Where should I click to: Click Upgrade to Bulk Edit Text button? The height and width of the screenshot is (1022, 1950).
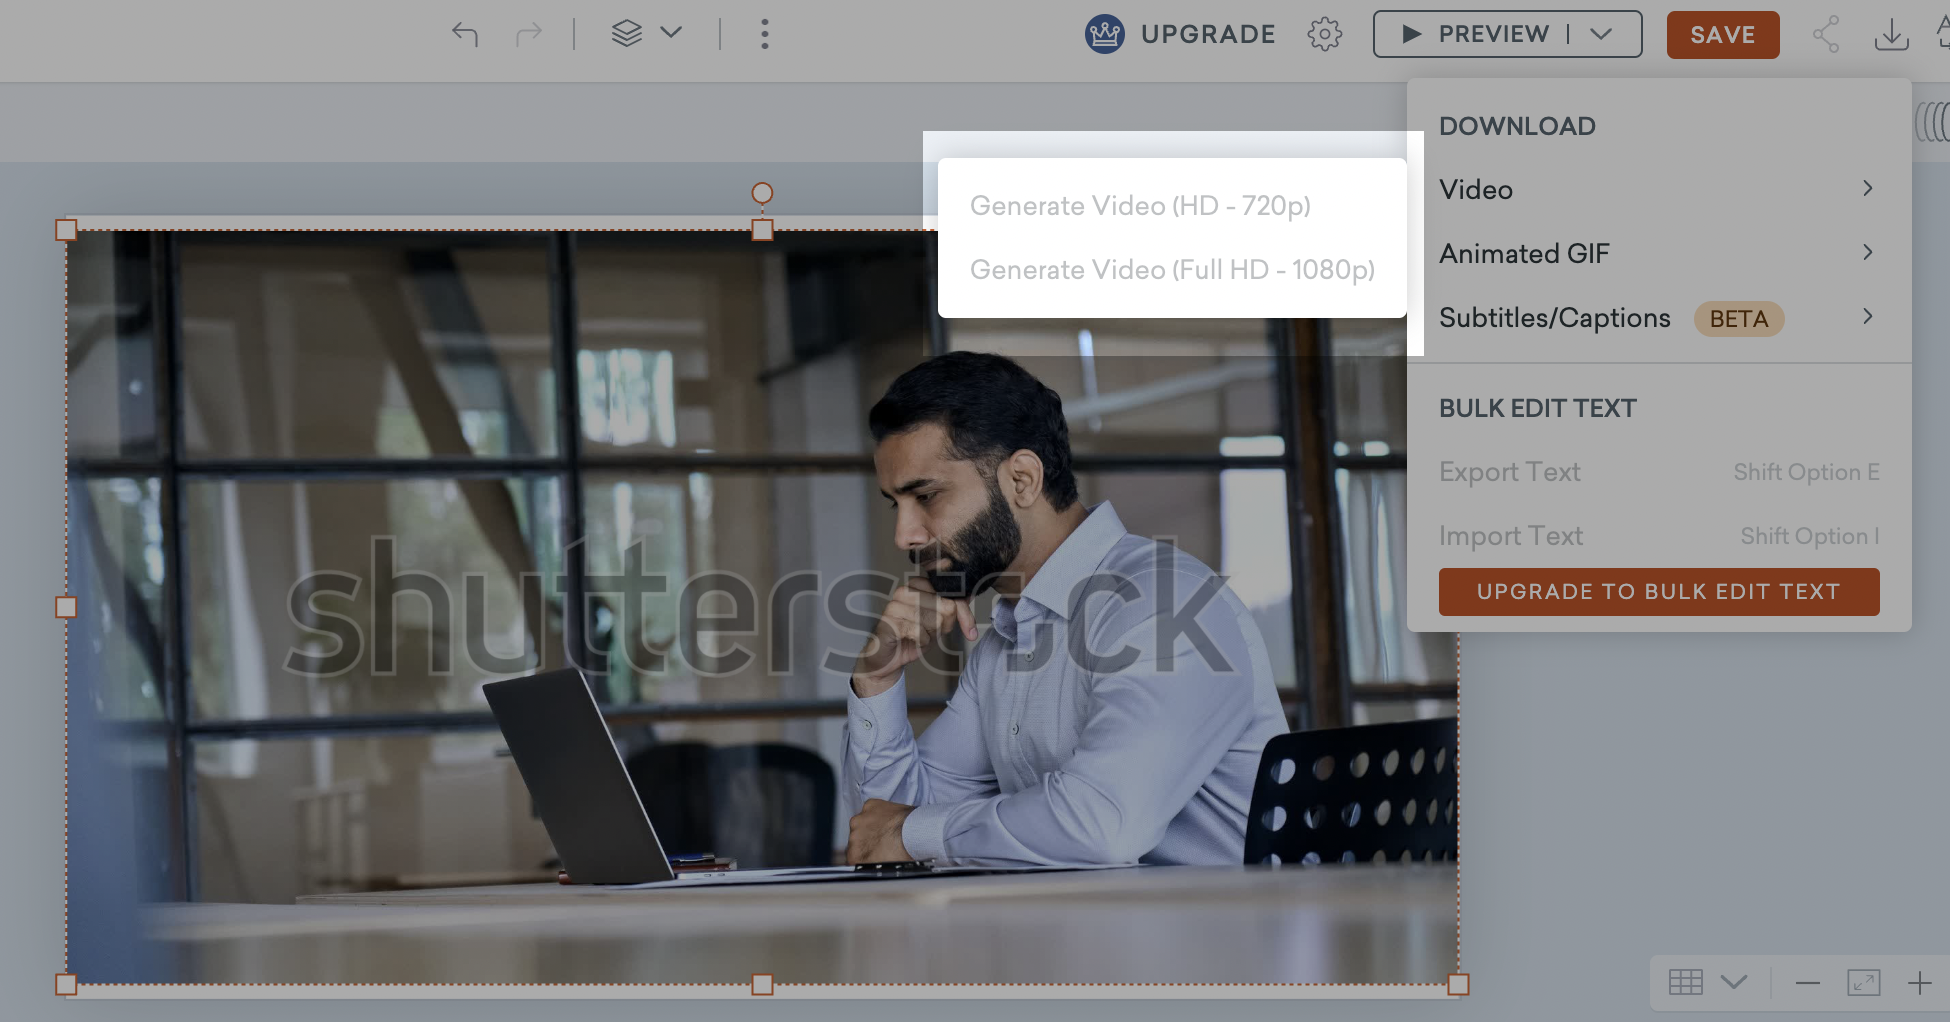(x=1658, y=592)
